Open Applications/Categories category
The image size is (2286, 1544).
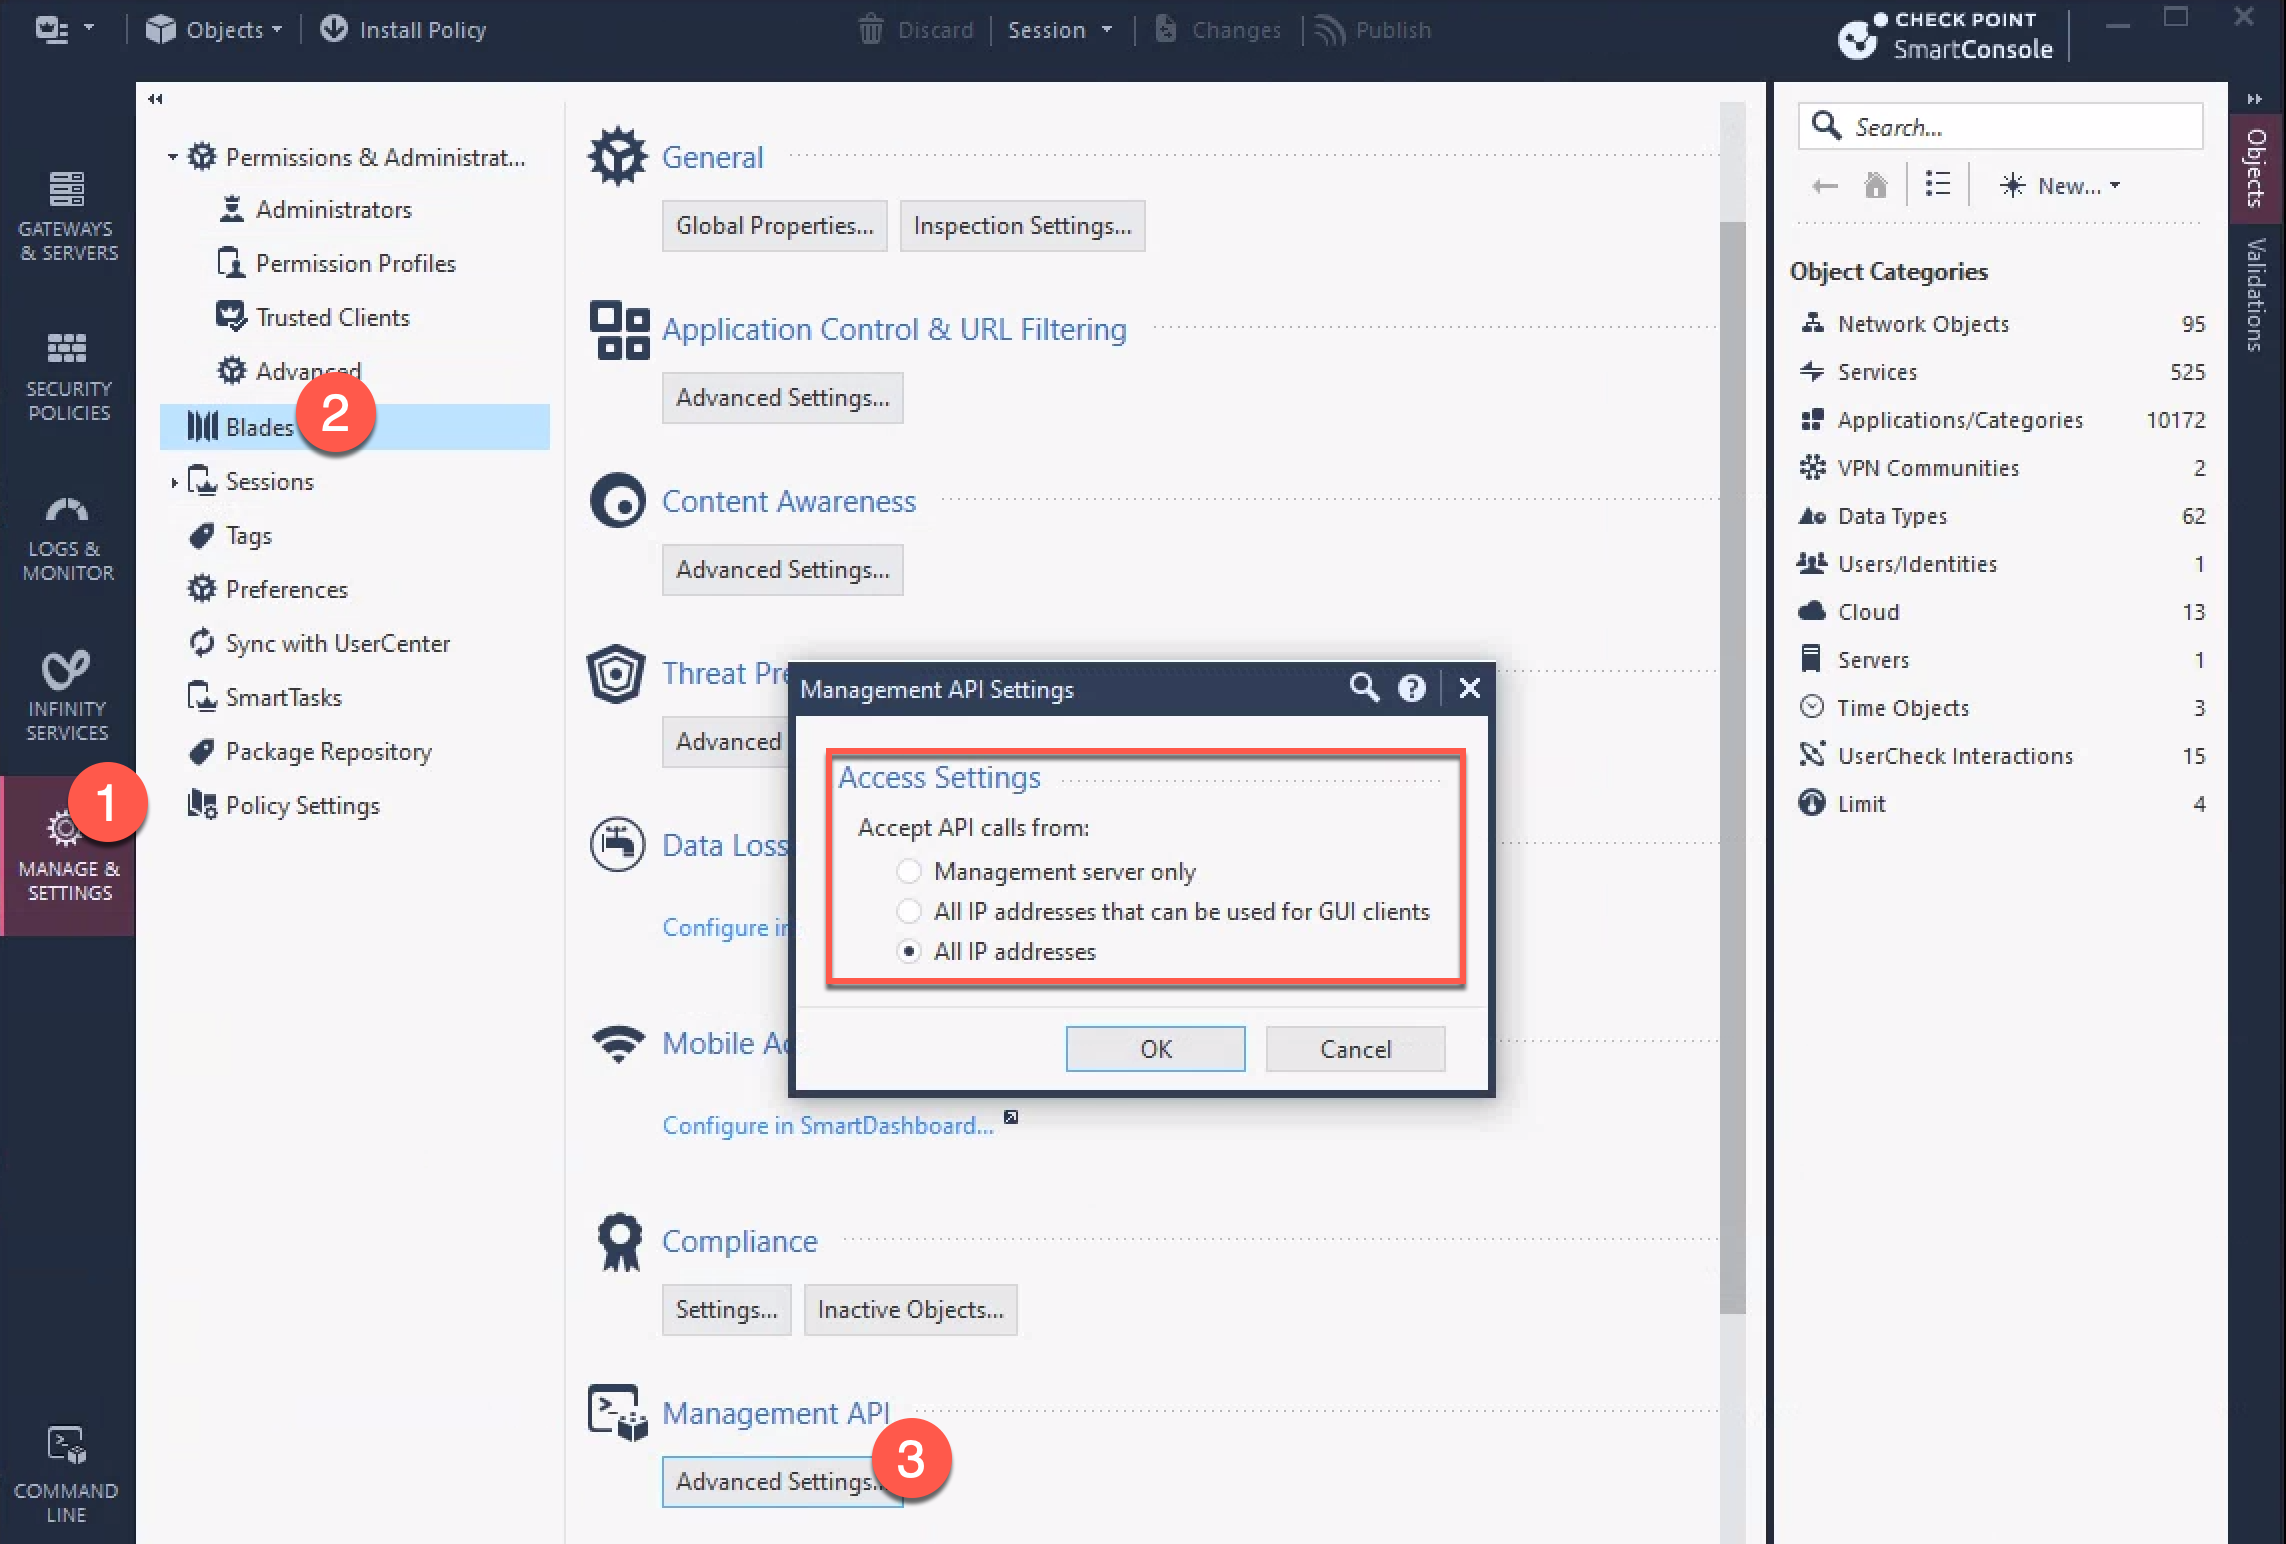click(x=2000, y=420)
